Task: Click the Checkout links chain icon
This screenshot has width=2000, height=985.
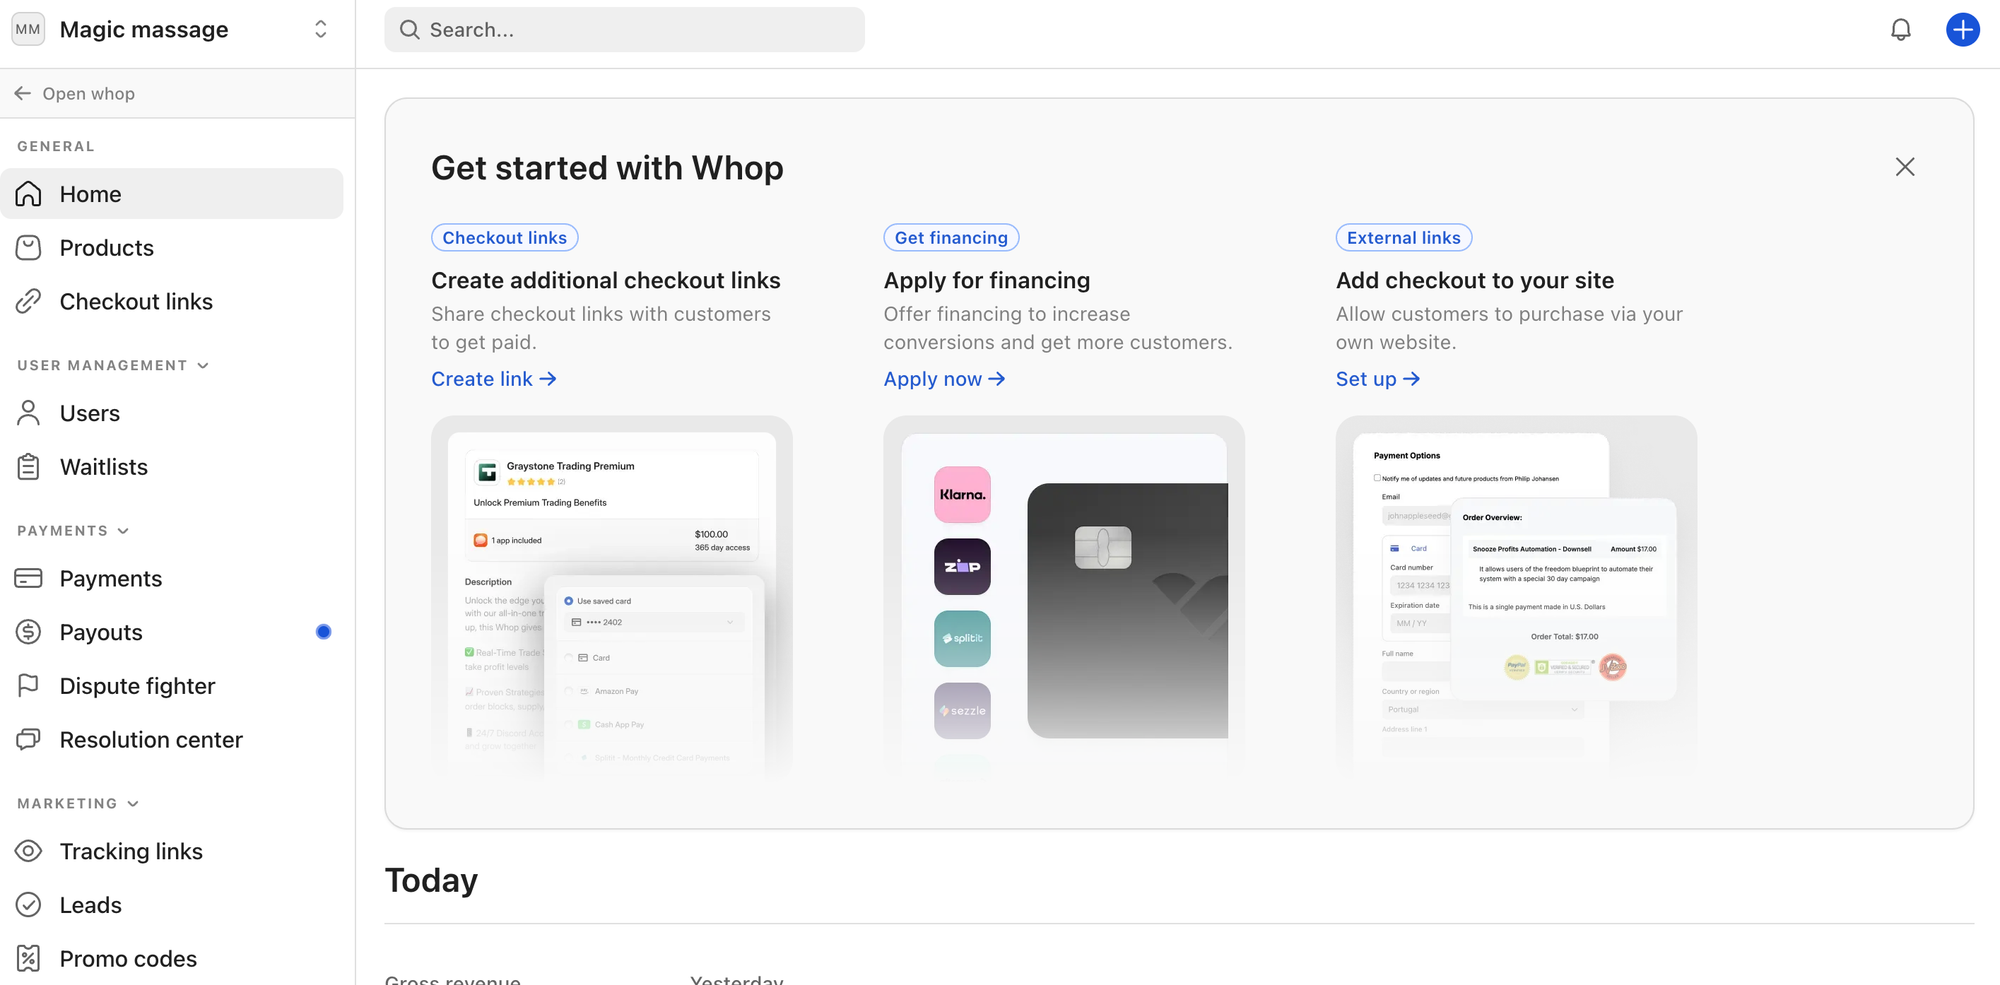Action: 29,302
